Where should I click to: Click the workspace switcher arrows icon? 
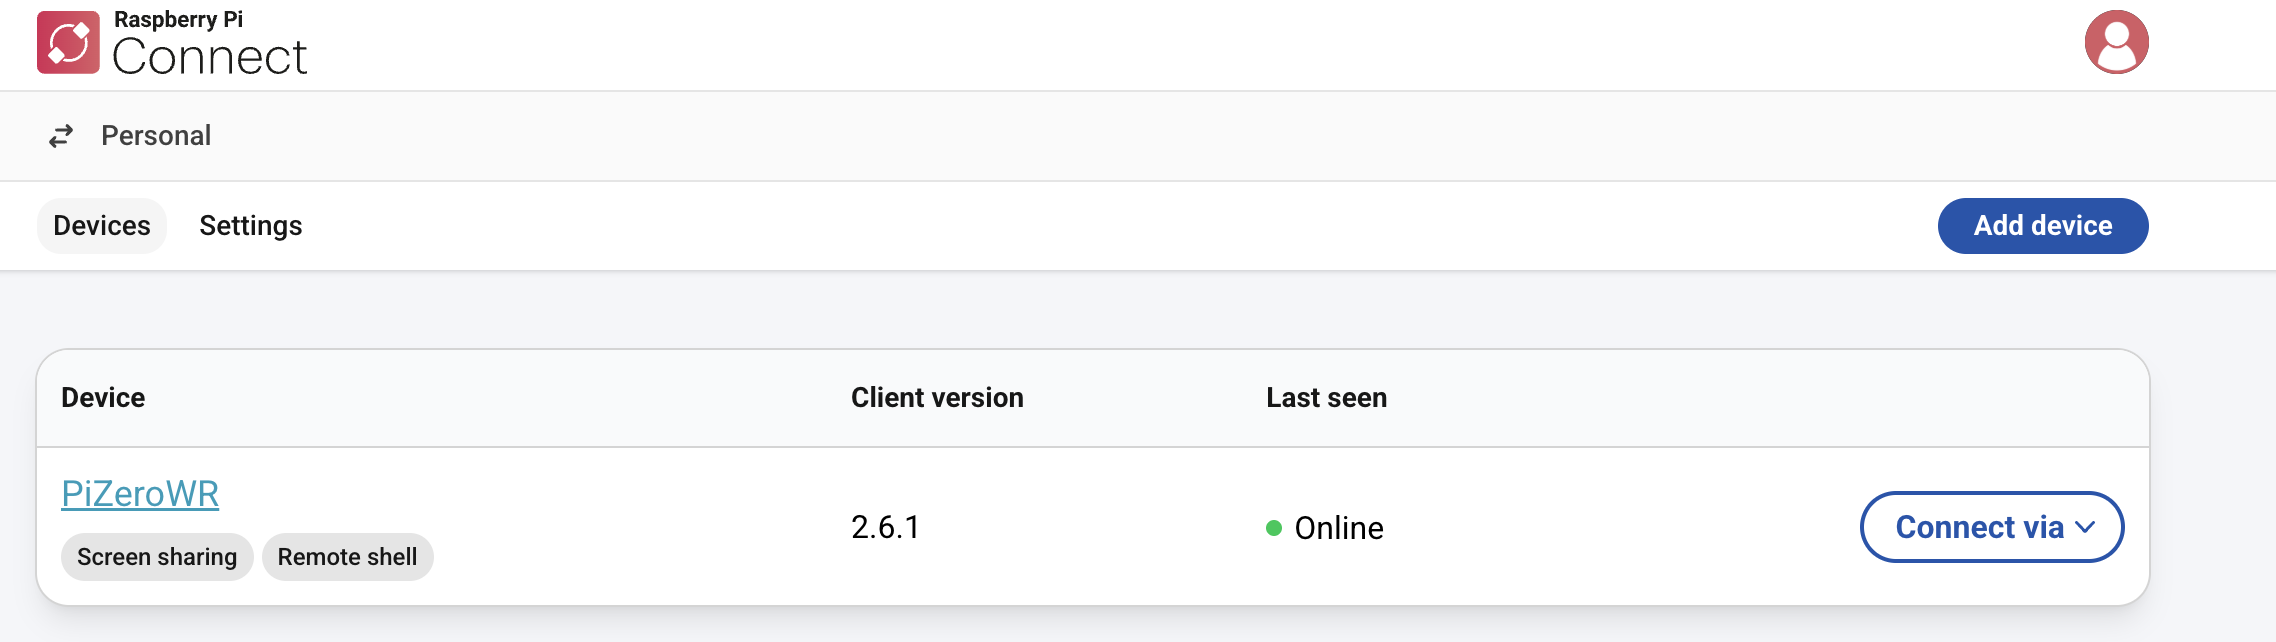59,134
